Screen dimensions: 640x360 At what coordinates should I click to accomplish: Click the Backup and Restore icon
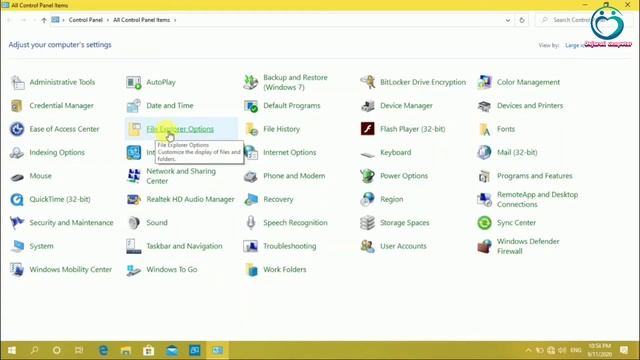(x=251, y=82)
